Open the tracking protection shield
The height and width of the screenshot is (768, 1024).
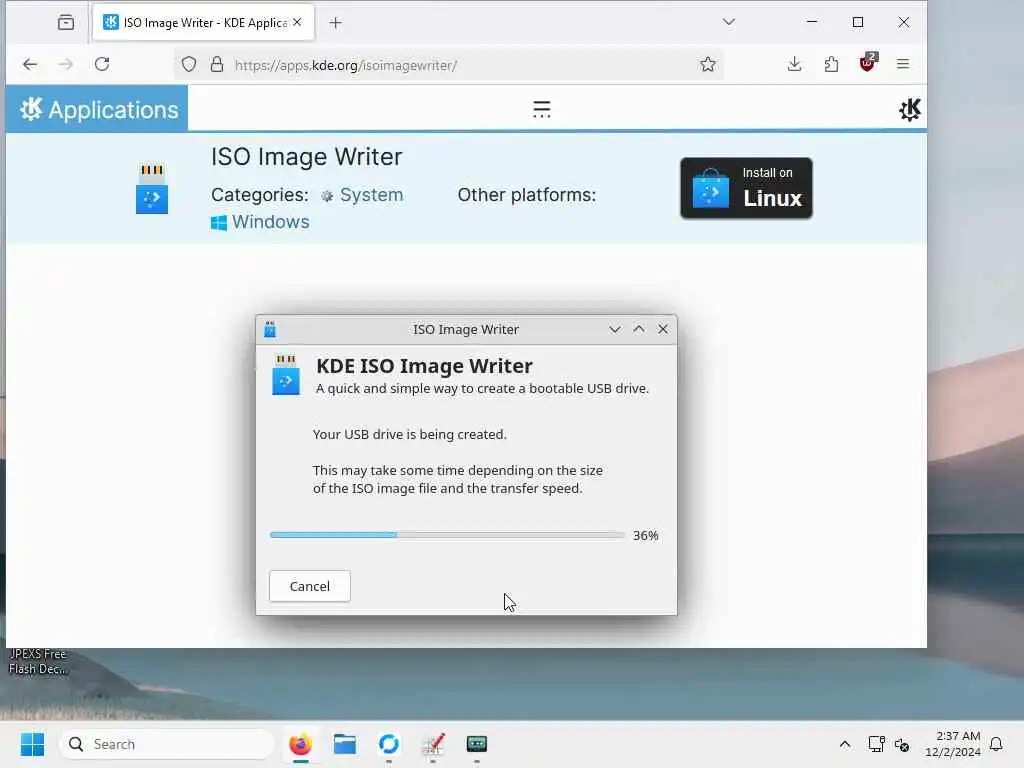coord(189,65)
